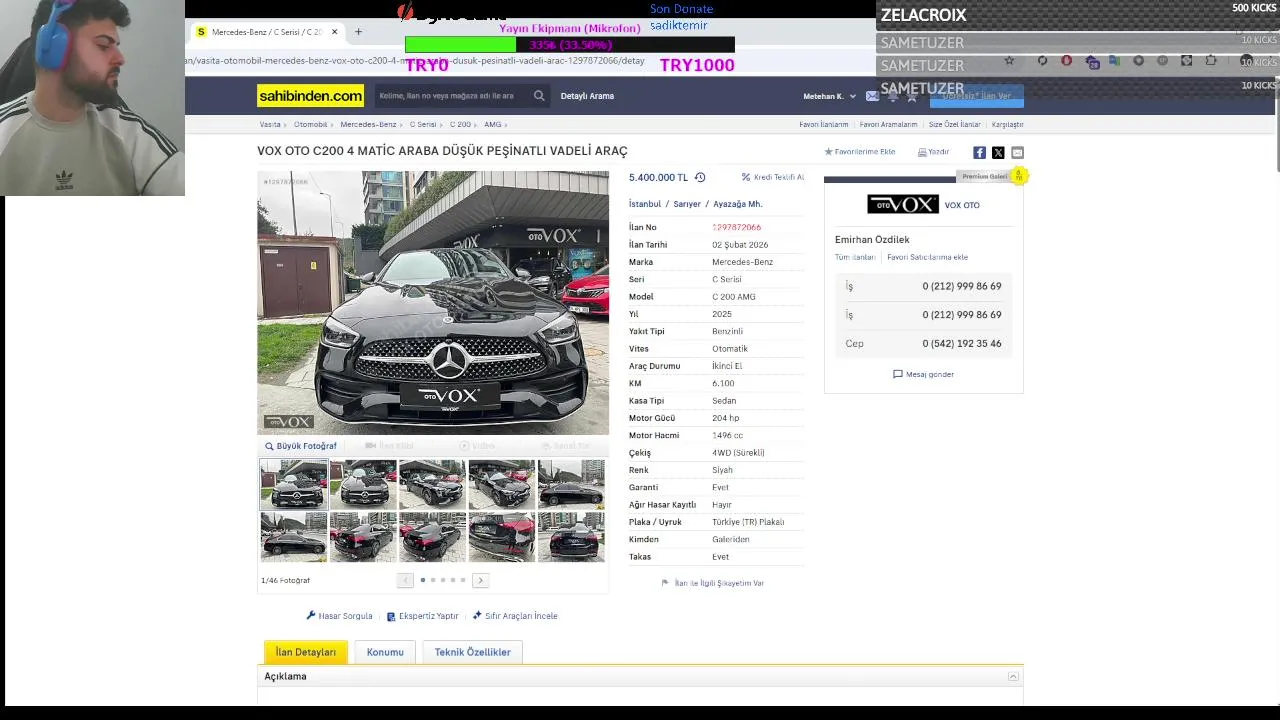
Task: Select the İlan Detayları tab
Action: tap(306, 652)
